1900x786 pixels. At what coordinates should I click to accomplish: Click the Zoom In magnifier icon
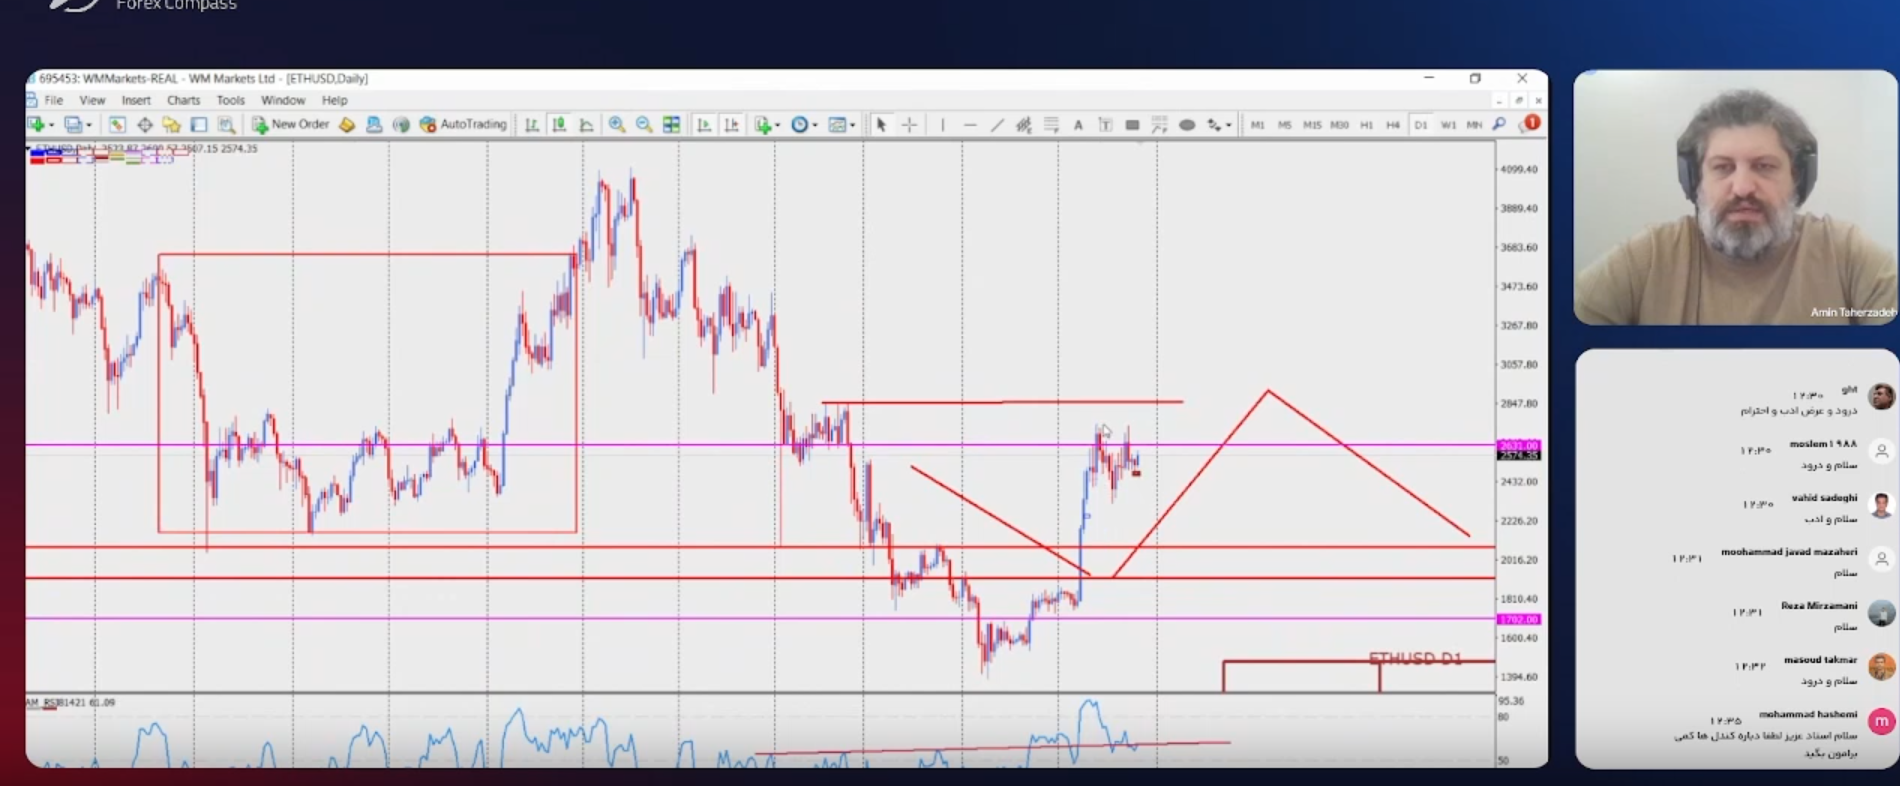pyautogui.click(x=617, y=125)
